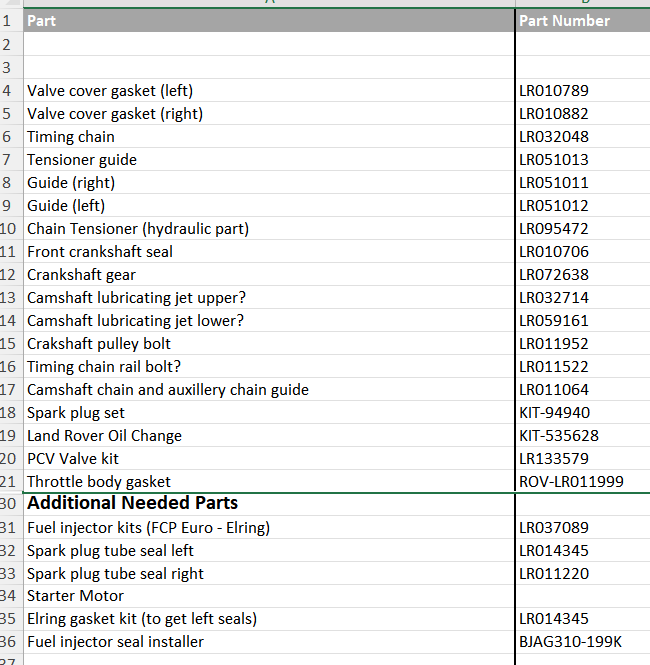Click the row 21 header number
The height and width of the screenshot is (665, 650).
(11, 481)
